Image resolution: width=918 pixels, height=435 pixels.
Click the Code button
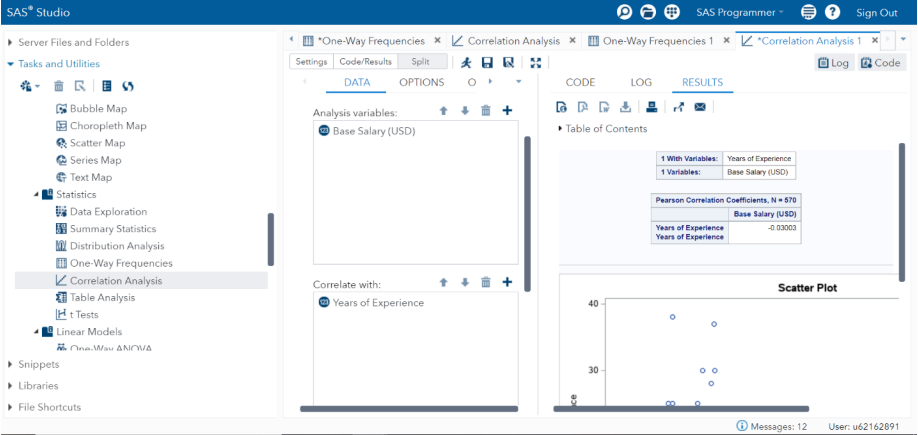(882, 63)
